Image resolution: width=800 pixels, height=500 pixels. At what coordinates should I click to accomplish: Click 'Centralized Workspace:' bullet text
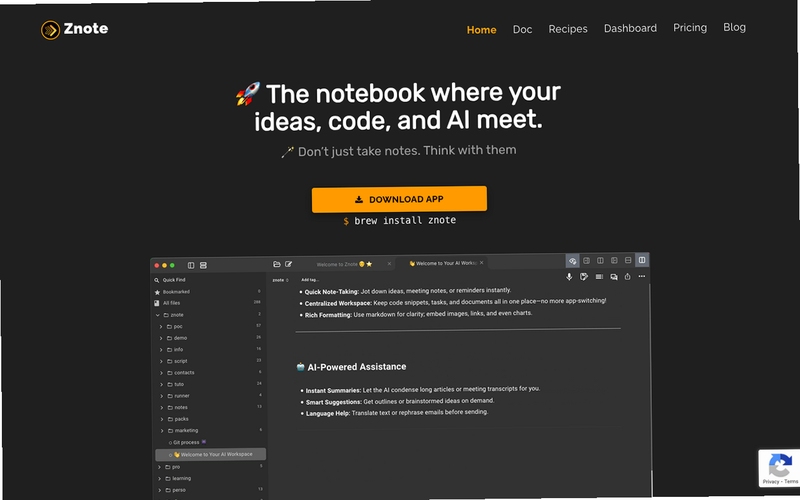(x=338, y=304)
